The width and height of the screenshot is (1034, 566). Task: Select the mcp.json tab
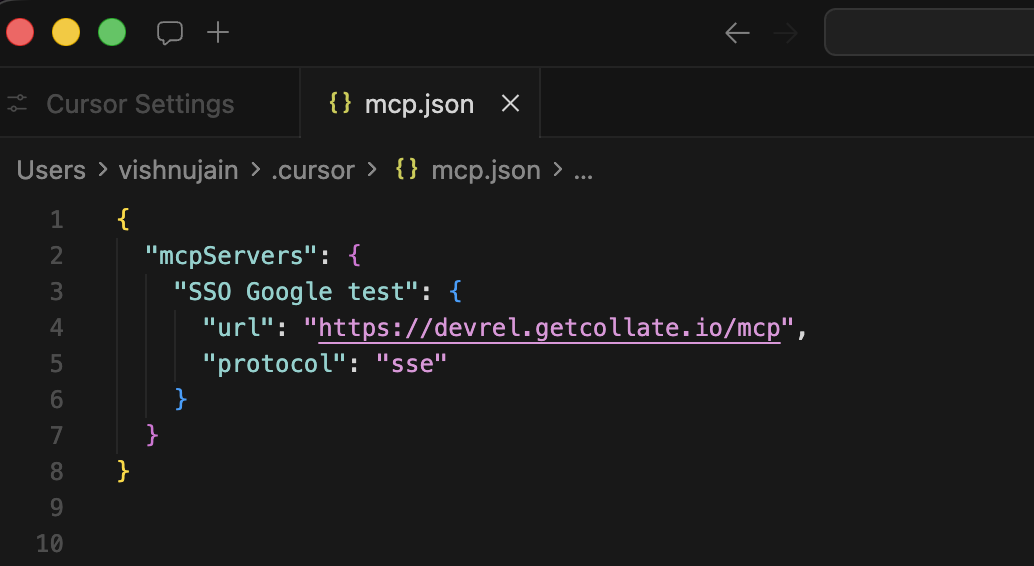pyautogui.click(x=419, y=104)
